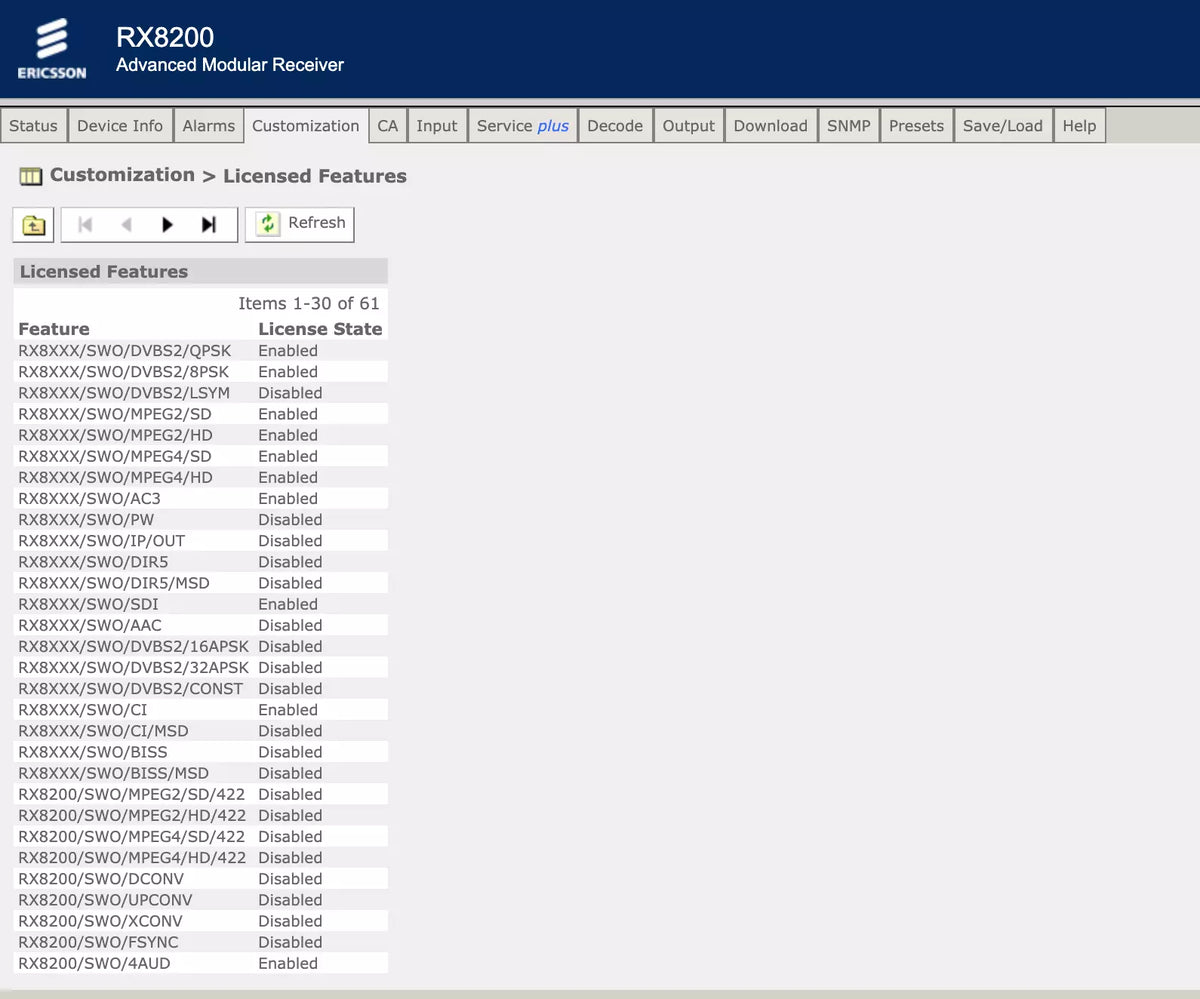Select RX8XXX/SWO/AAC feature

[90, 625]
